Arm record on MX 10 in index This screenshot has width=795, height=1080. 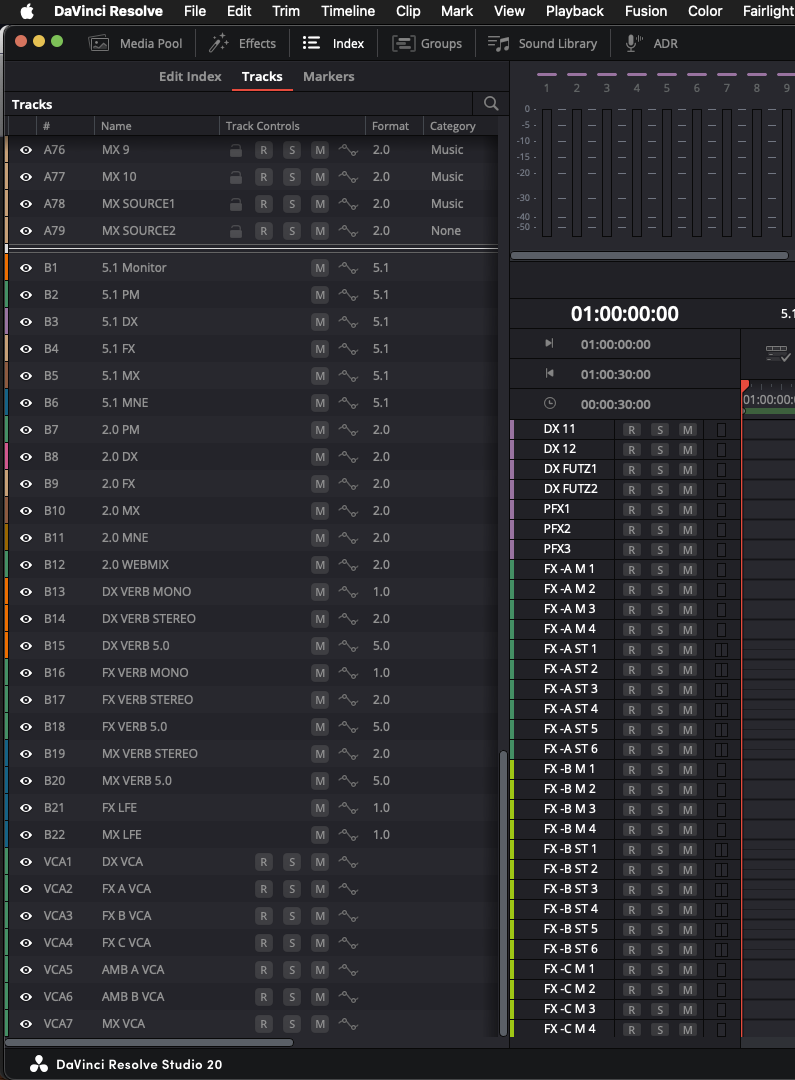[264, 177]
